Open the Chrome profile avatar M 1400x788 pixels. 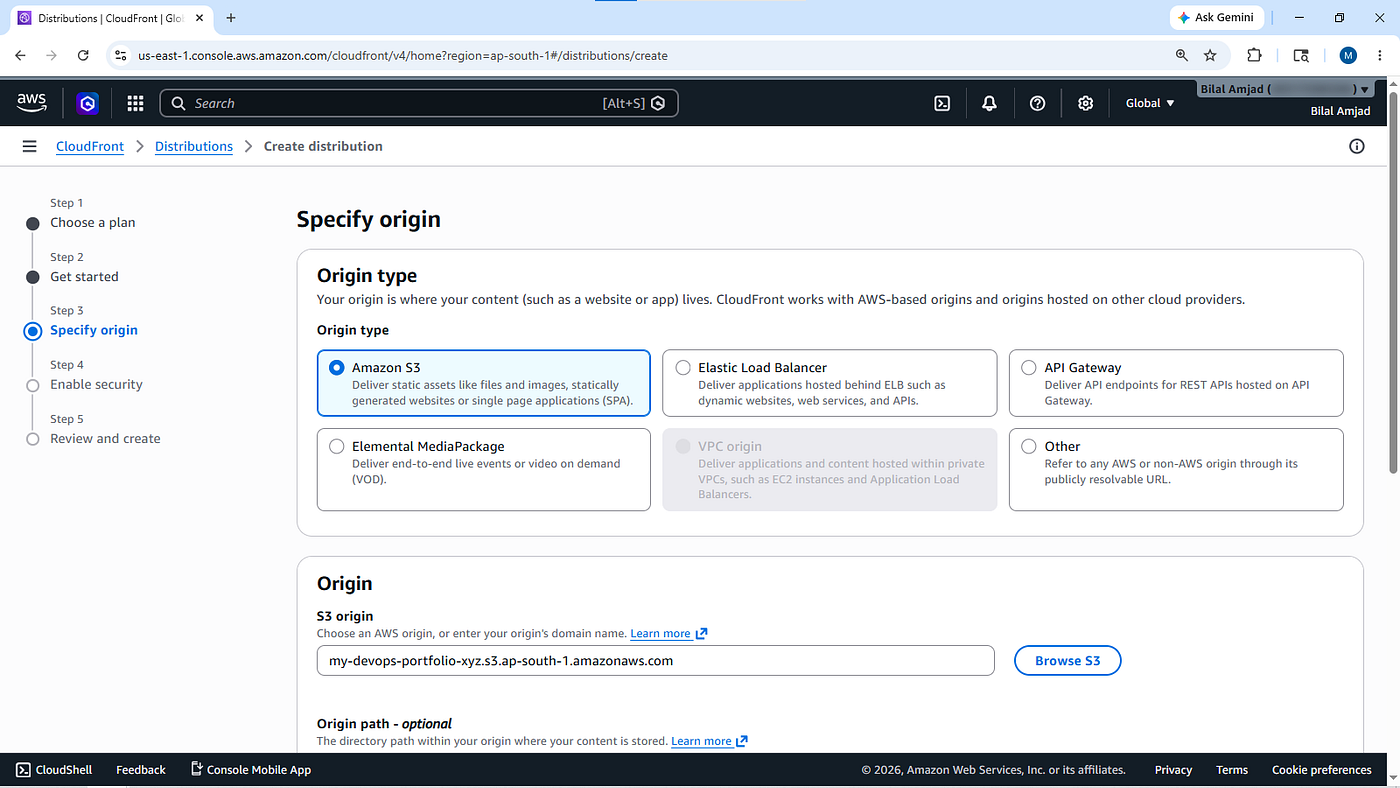pos(1348,56)
